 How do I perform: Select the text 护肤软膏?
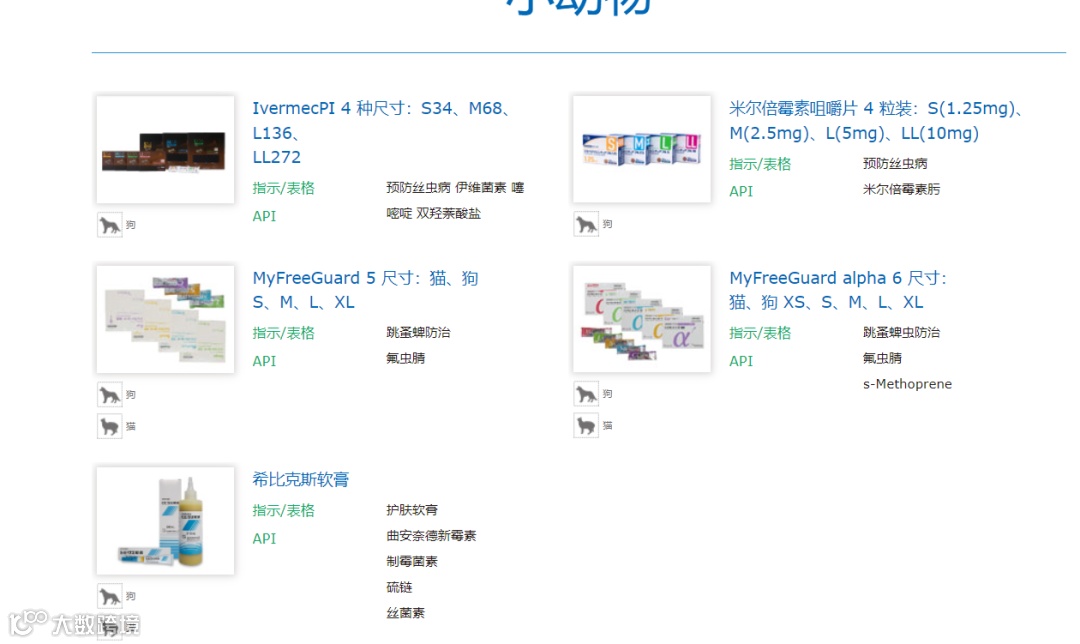click(x=412, y=510)
